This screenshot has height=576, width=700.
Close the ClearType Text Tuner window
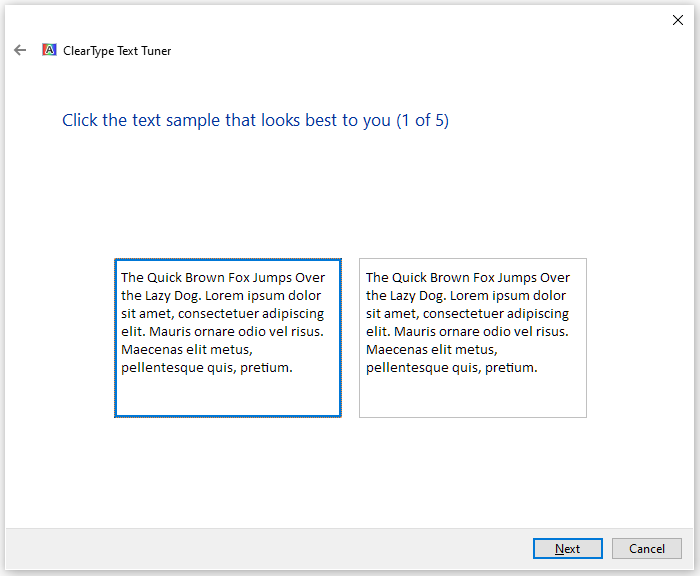[677, 20]
